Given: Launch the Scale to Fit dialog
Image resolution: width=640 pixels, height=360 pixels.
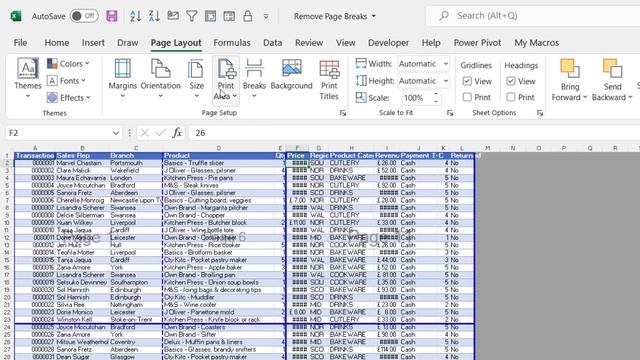Looking at the screenshot, I should tap(450, 113).
